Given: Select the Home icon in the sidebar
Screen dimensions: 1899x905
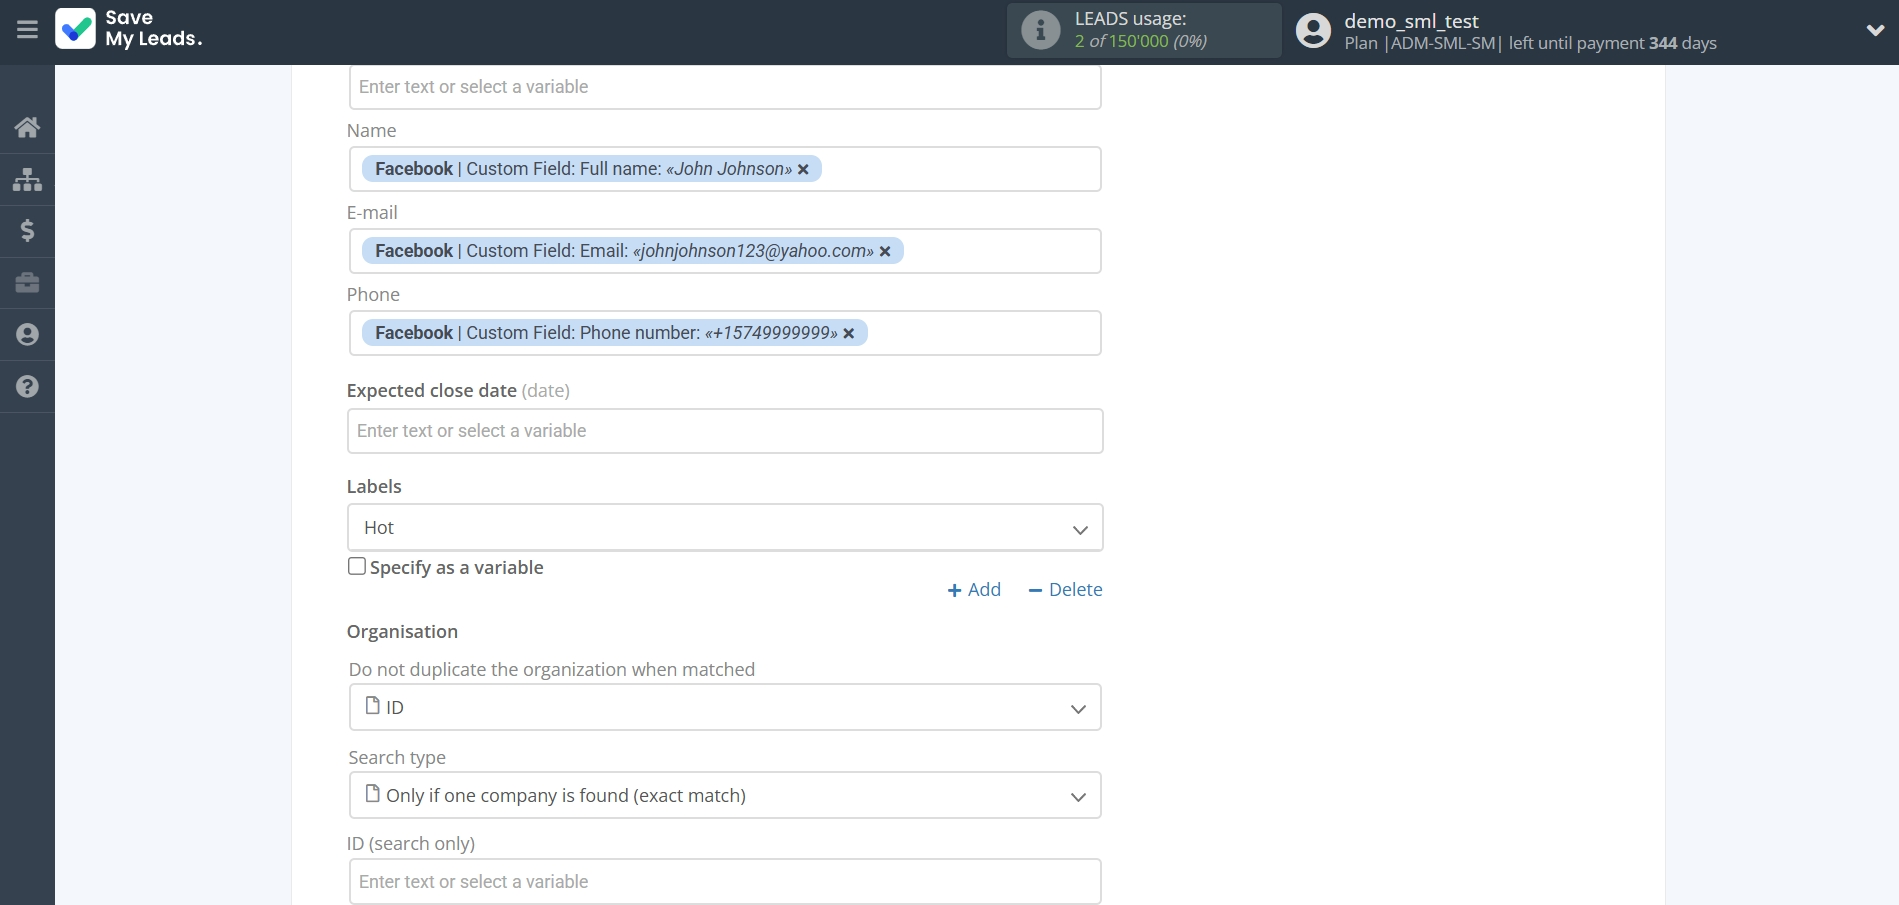Looking at the screenshot, I should [x=27, y=126].
